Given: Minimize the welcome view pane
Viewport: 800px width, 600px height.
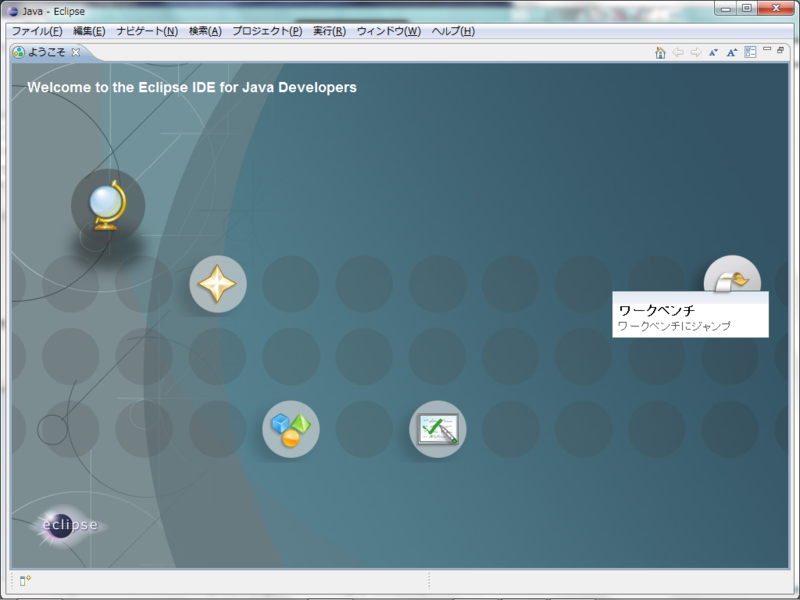Looking at the screenshot, I should 767,49.
